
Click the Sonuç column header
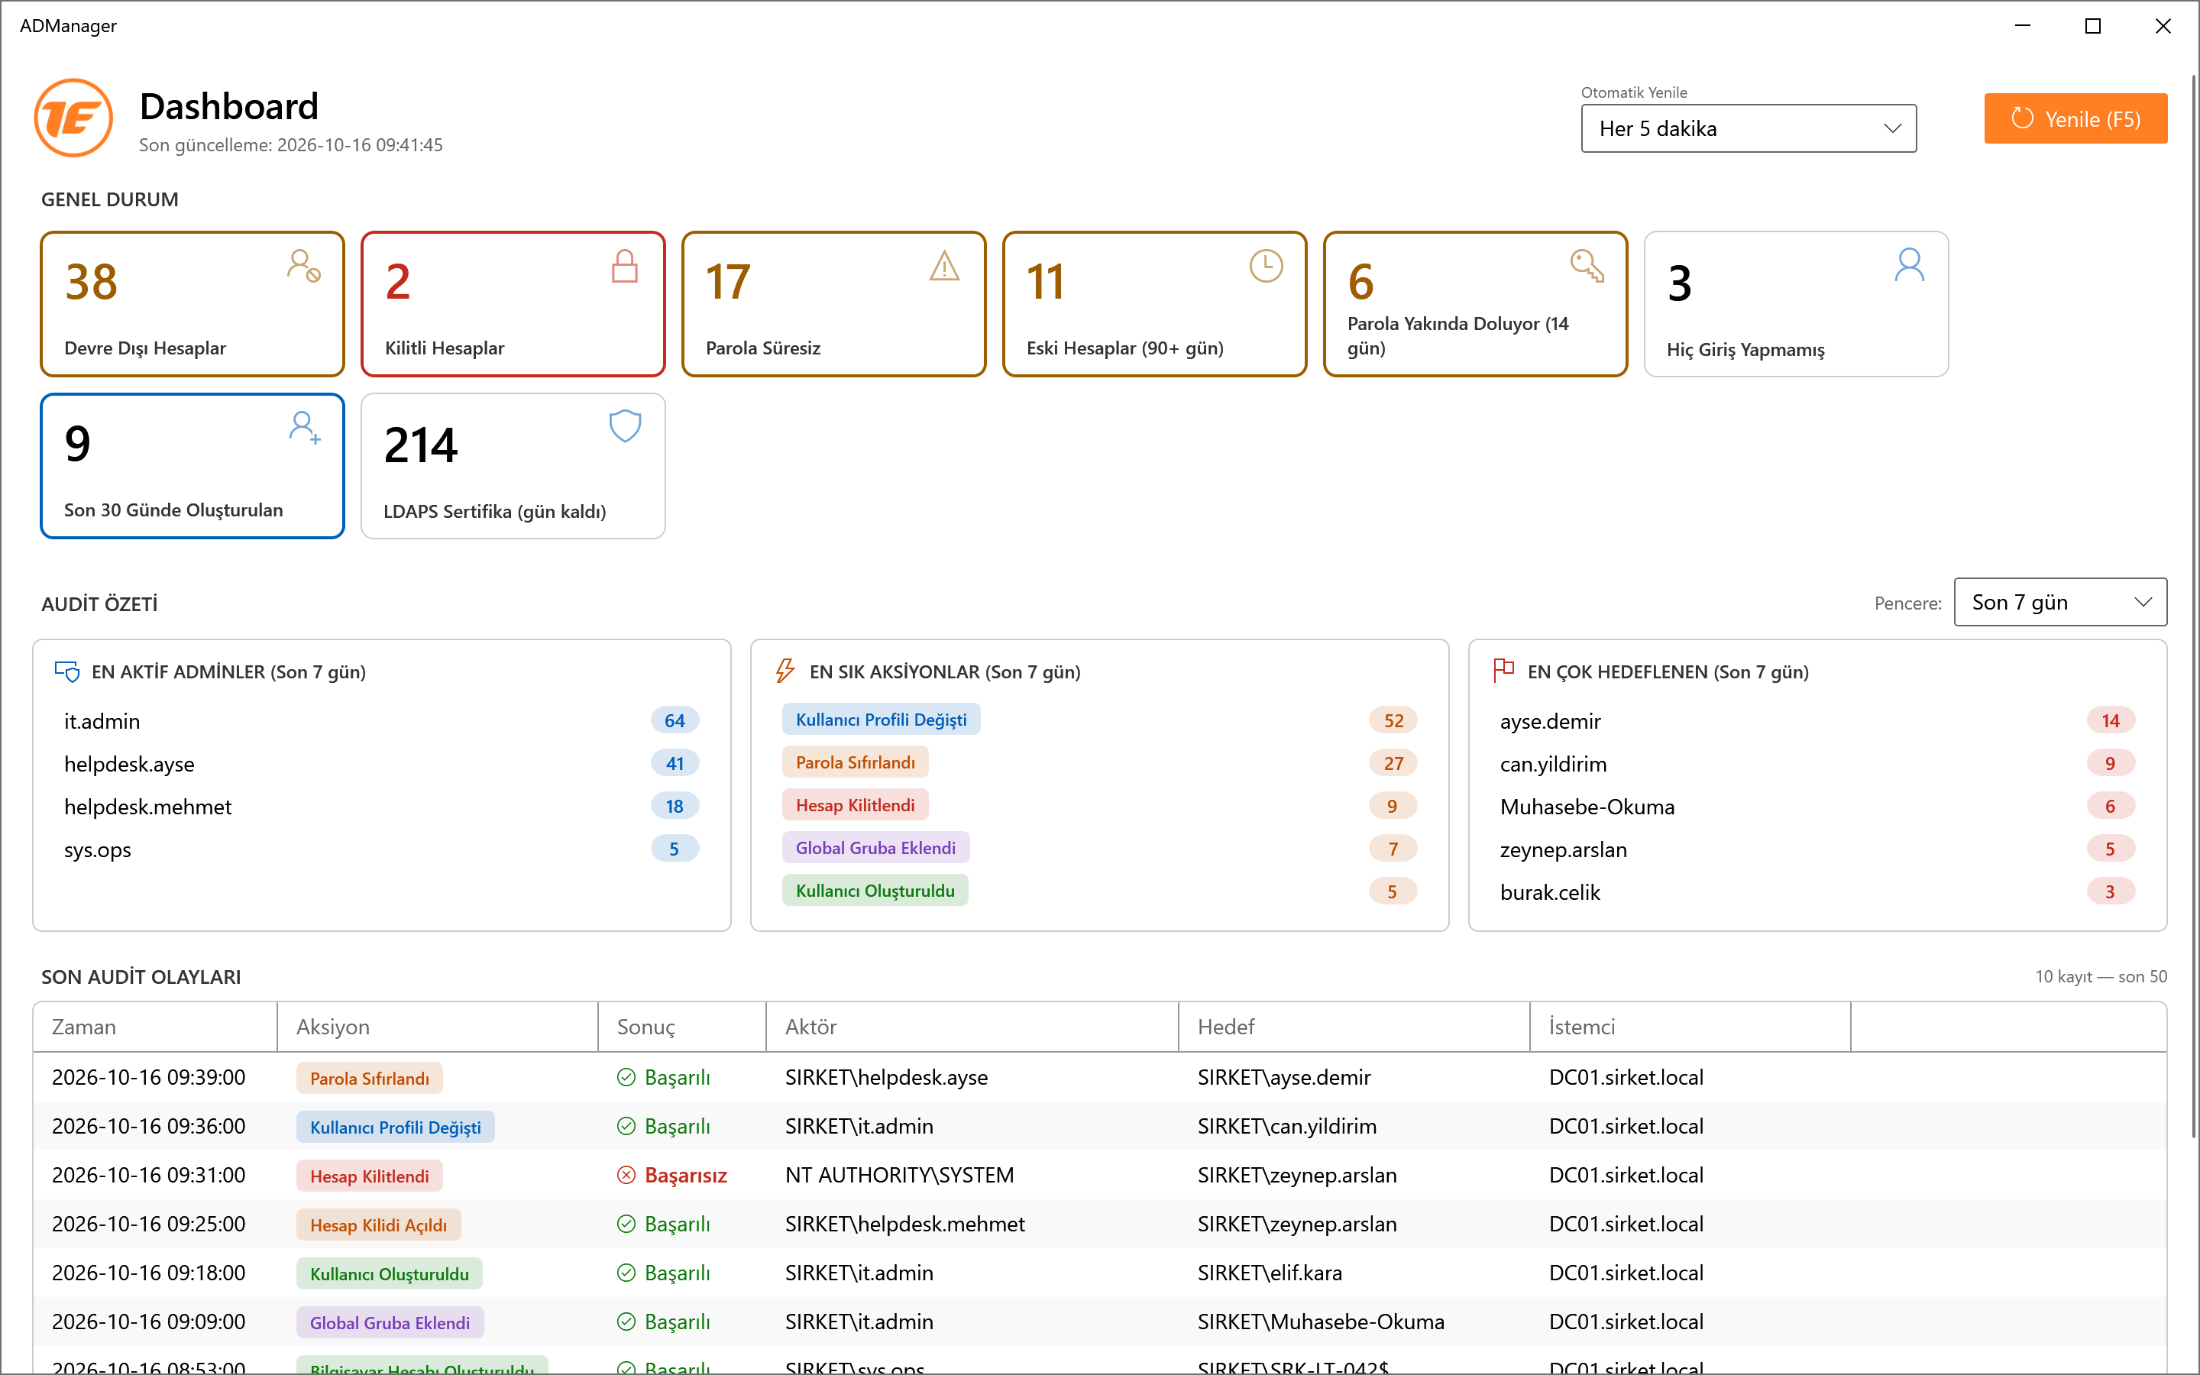[682, 1027]
